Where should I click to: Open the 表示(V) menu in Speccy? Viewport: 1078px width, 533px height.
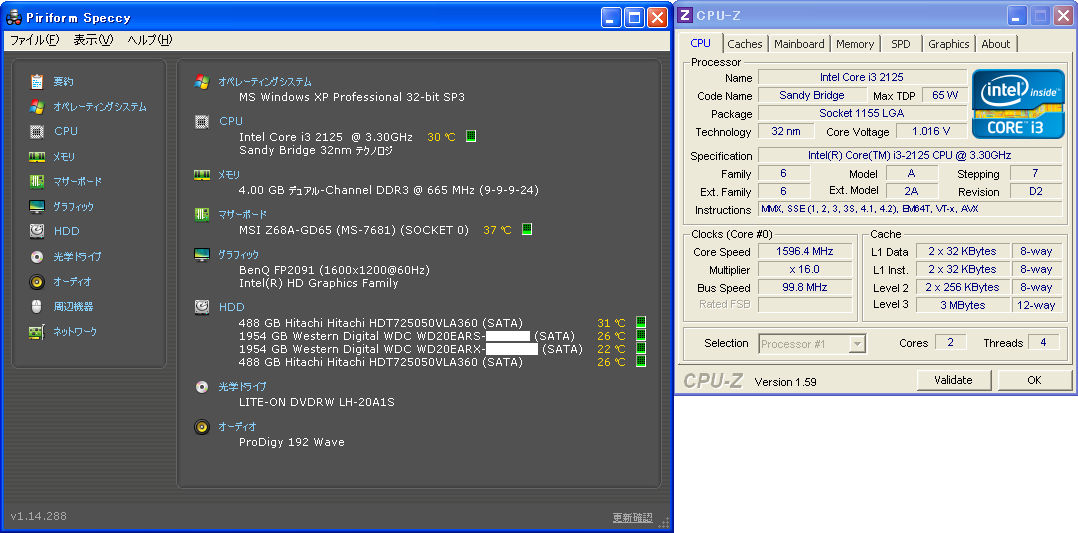(x=93, y=40)
